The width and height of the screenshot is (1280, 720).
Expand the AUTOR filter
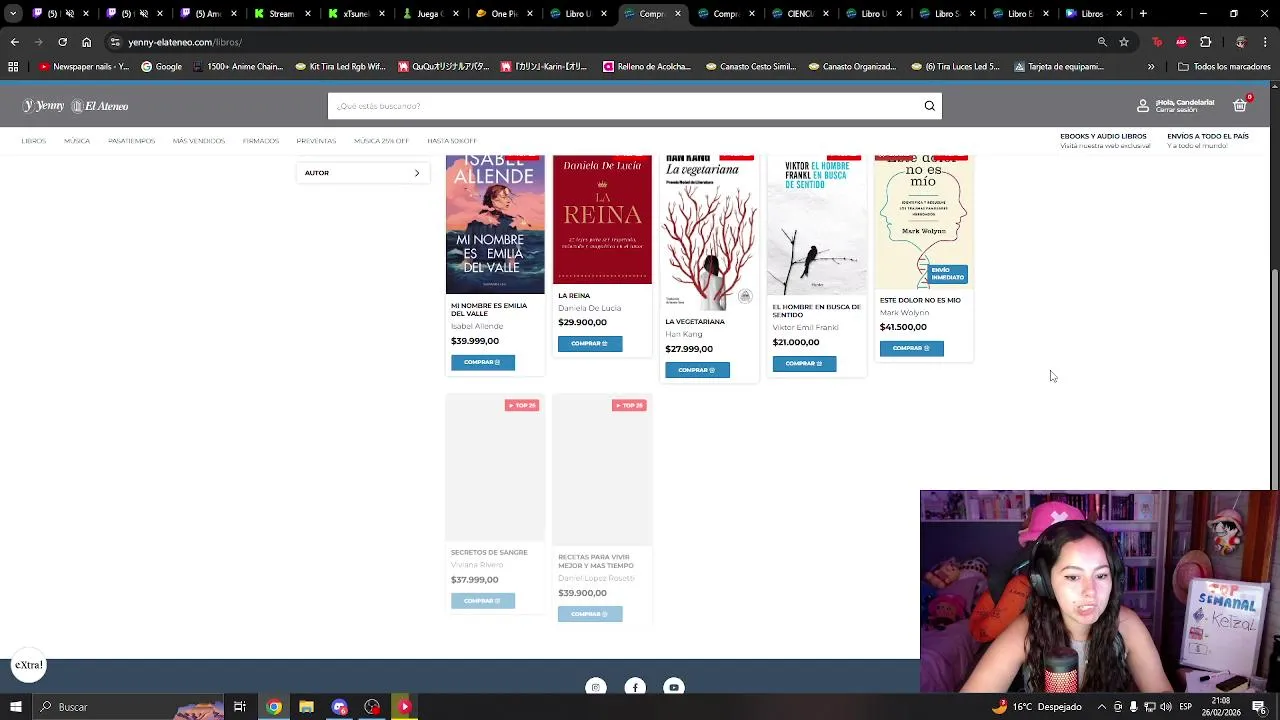[x=362, y=173]
